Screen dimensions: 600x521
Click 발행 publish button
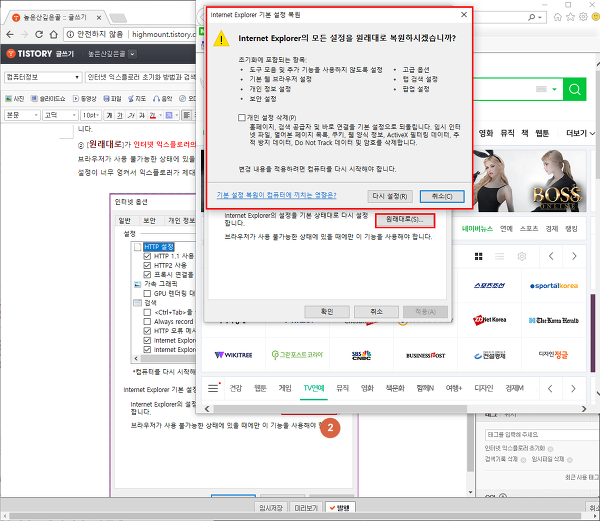pos(340,508)
